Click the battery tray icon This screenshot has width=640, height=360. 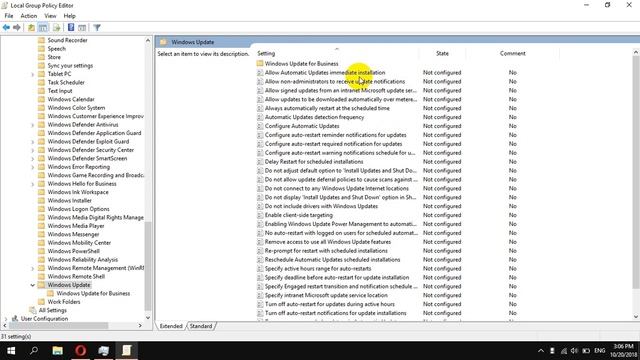[x=586, y=351]
